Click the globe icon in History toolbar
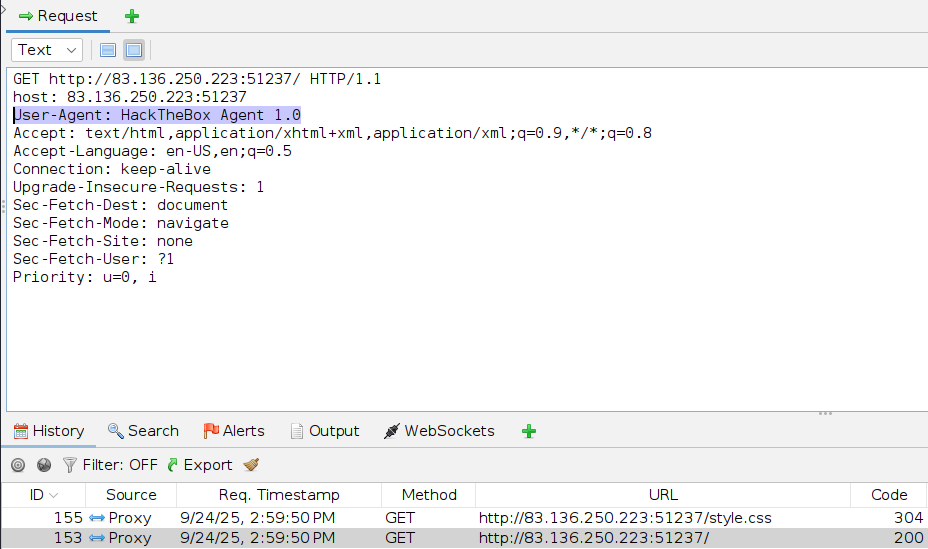This screenshot has width=928, height=549. [x=43, y=465]
